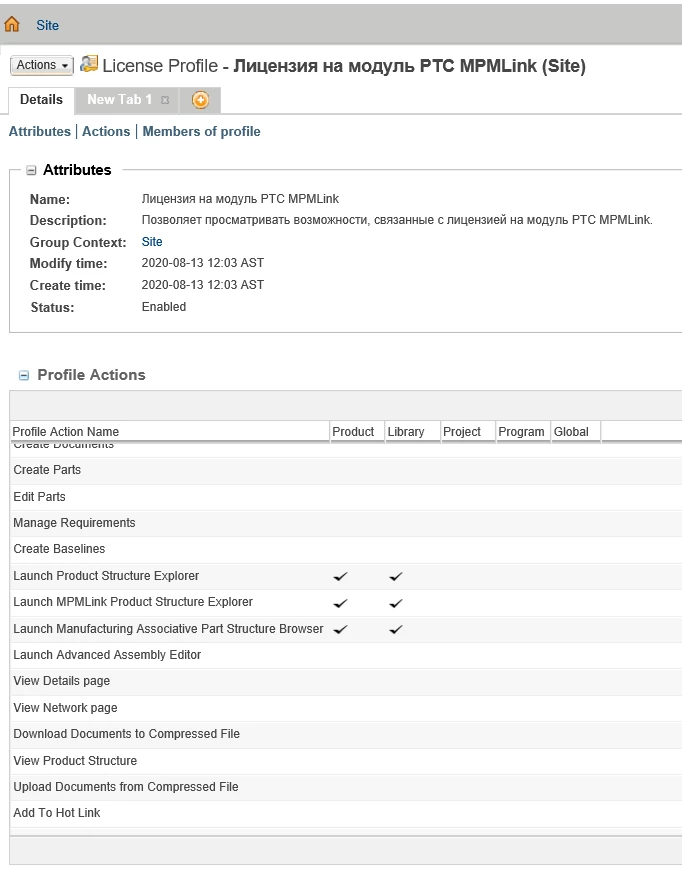Select Launch MPMLink Product Structure Explorer row
The width and height of the screenshot is (682, 884).
pos(346,602)
